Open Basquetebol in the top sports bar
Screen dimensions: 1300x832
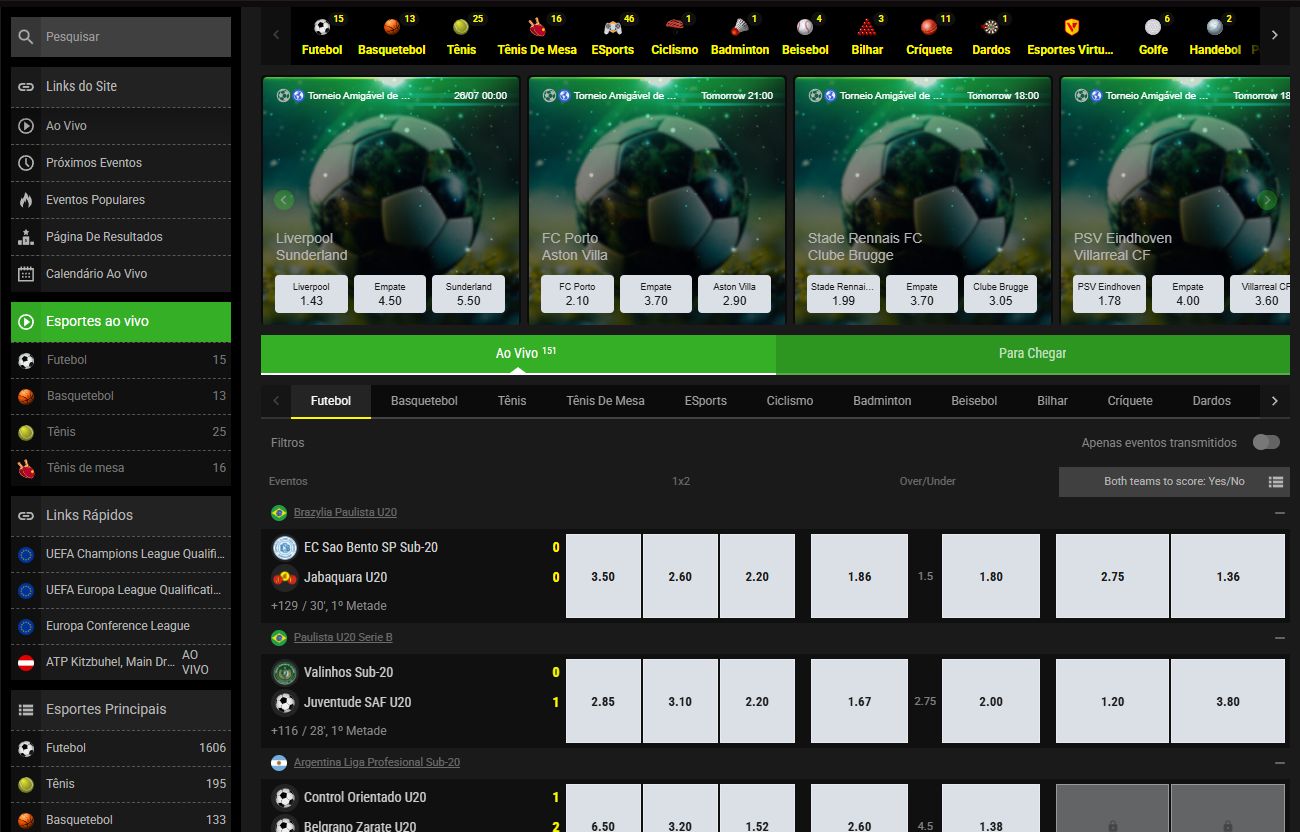[x=391, y=37]
